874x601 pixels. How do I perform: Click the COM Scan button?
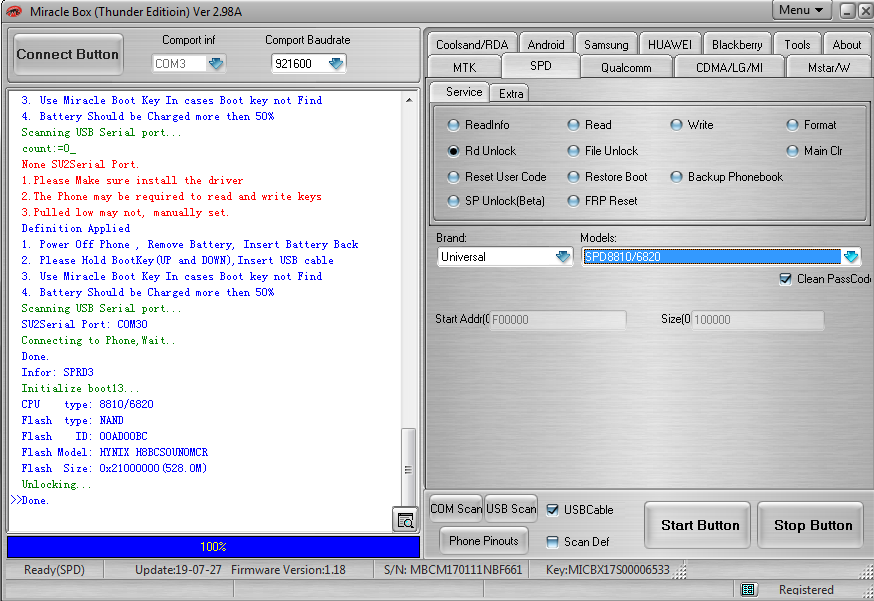[456, 508]
